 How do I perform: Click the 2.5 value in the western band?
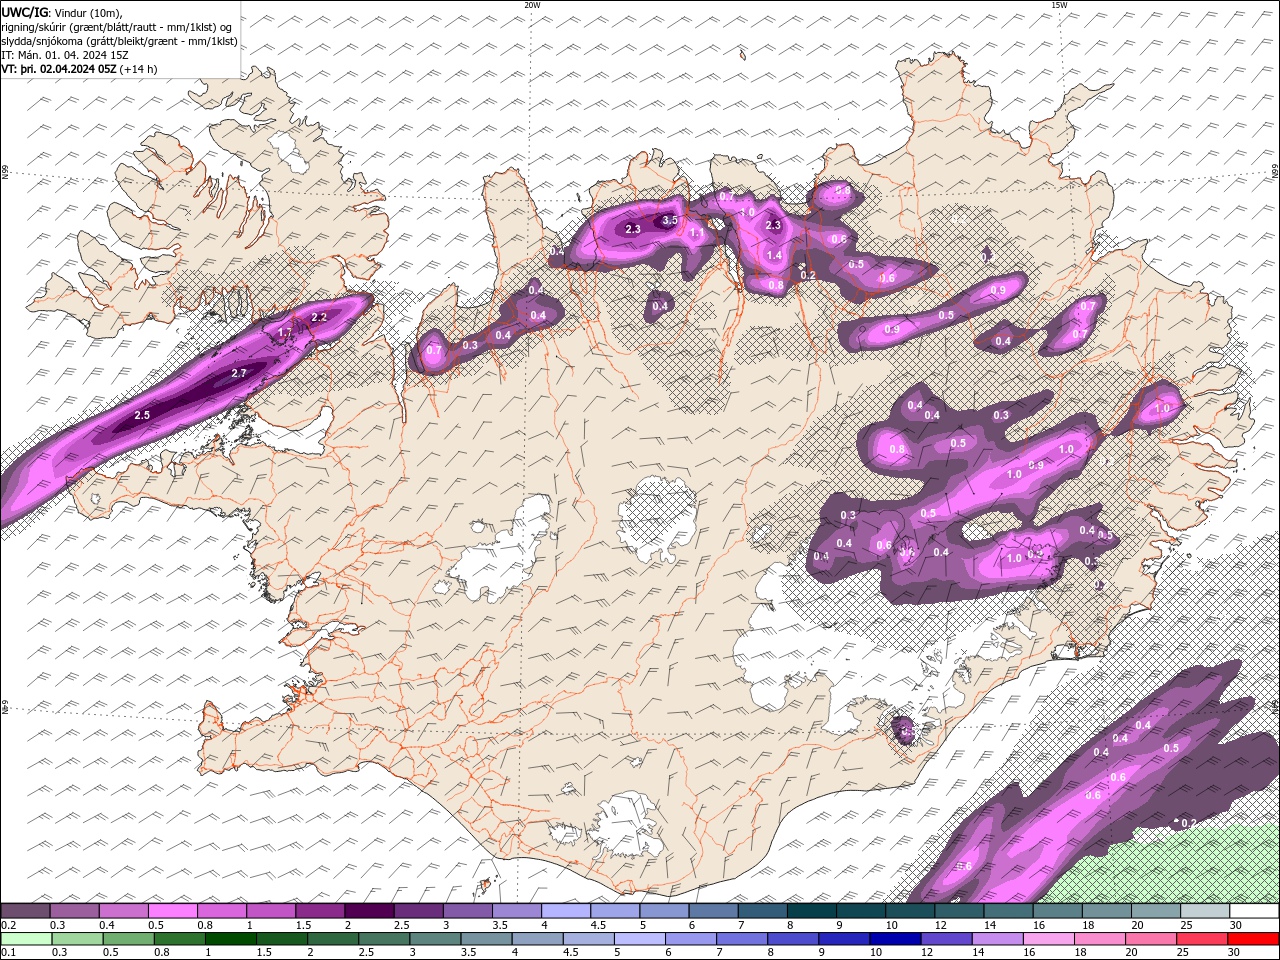(x=142, y=415)
